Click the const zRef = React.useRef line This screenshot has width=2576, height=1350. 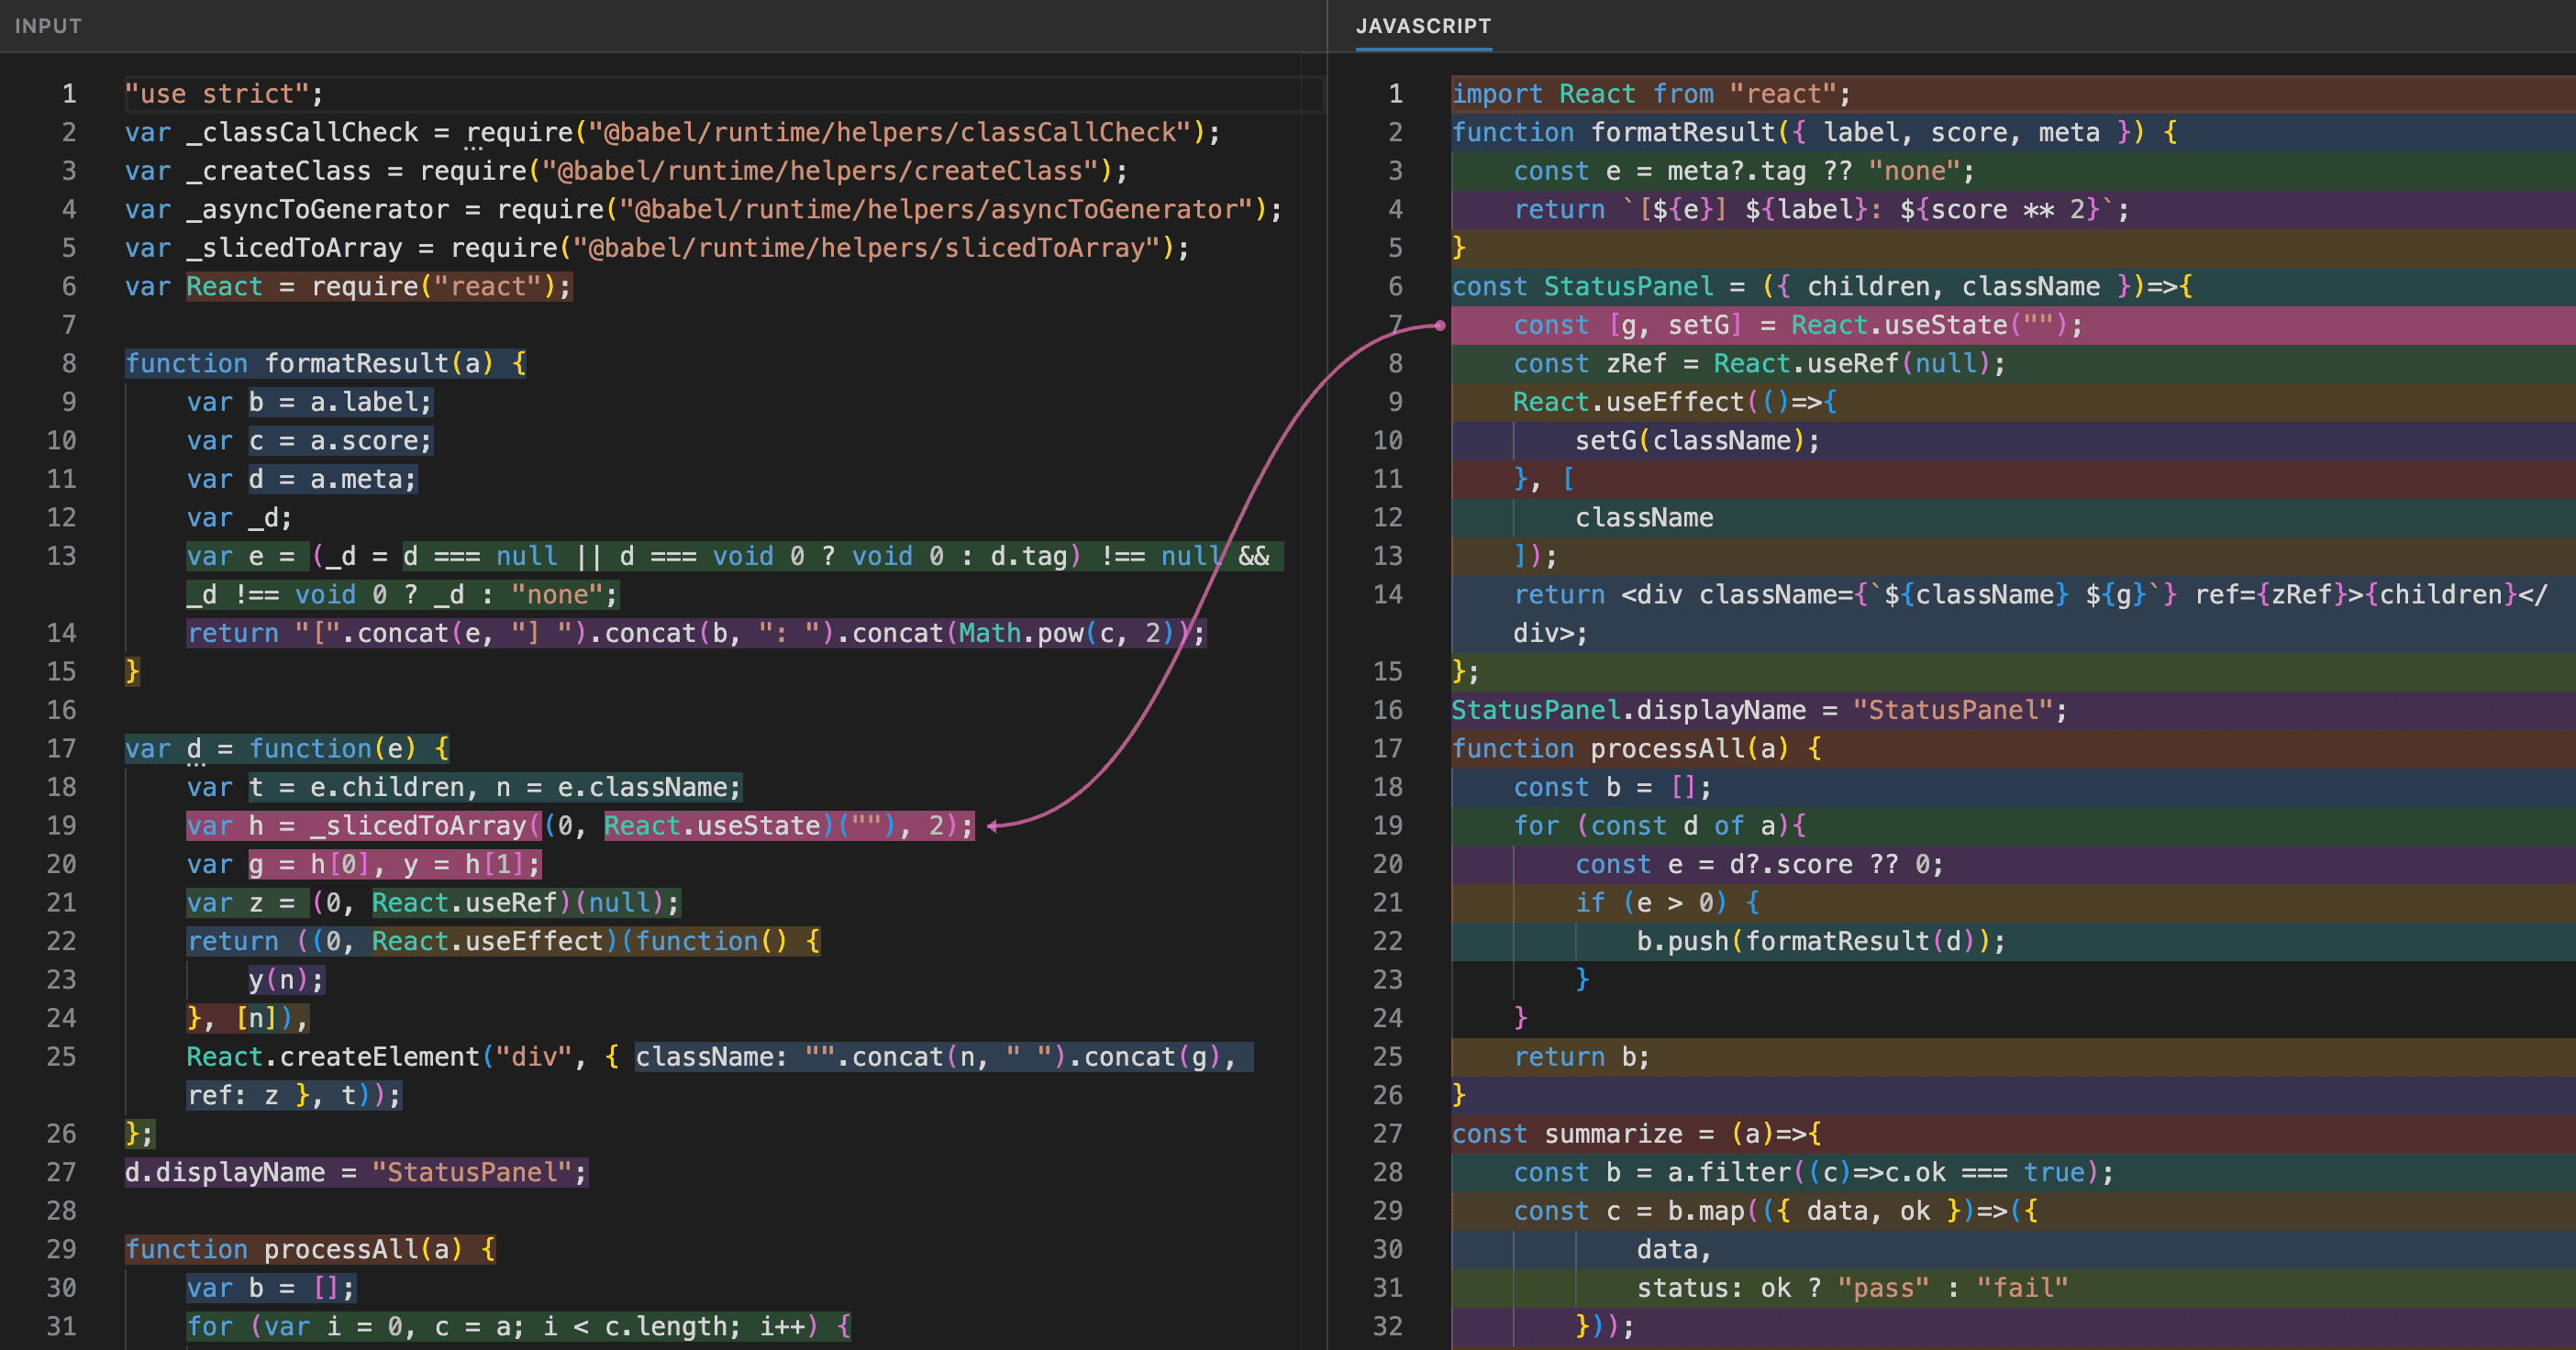[x=1760, y=364]
